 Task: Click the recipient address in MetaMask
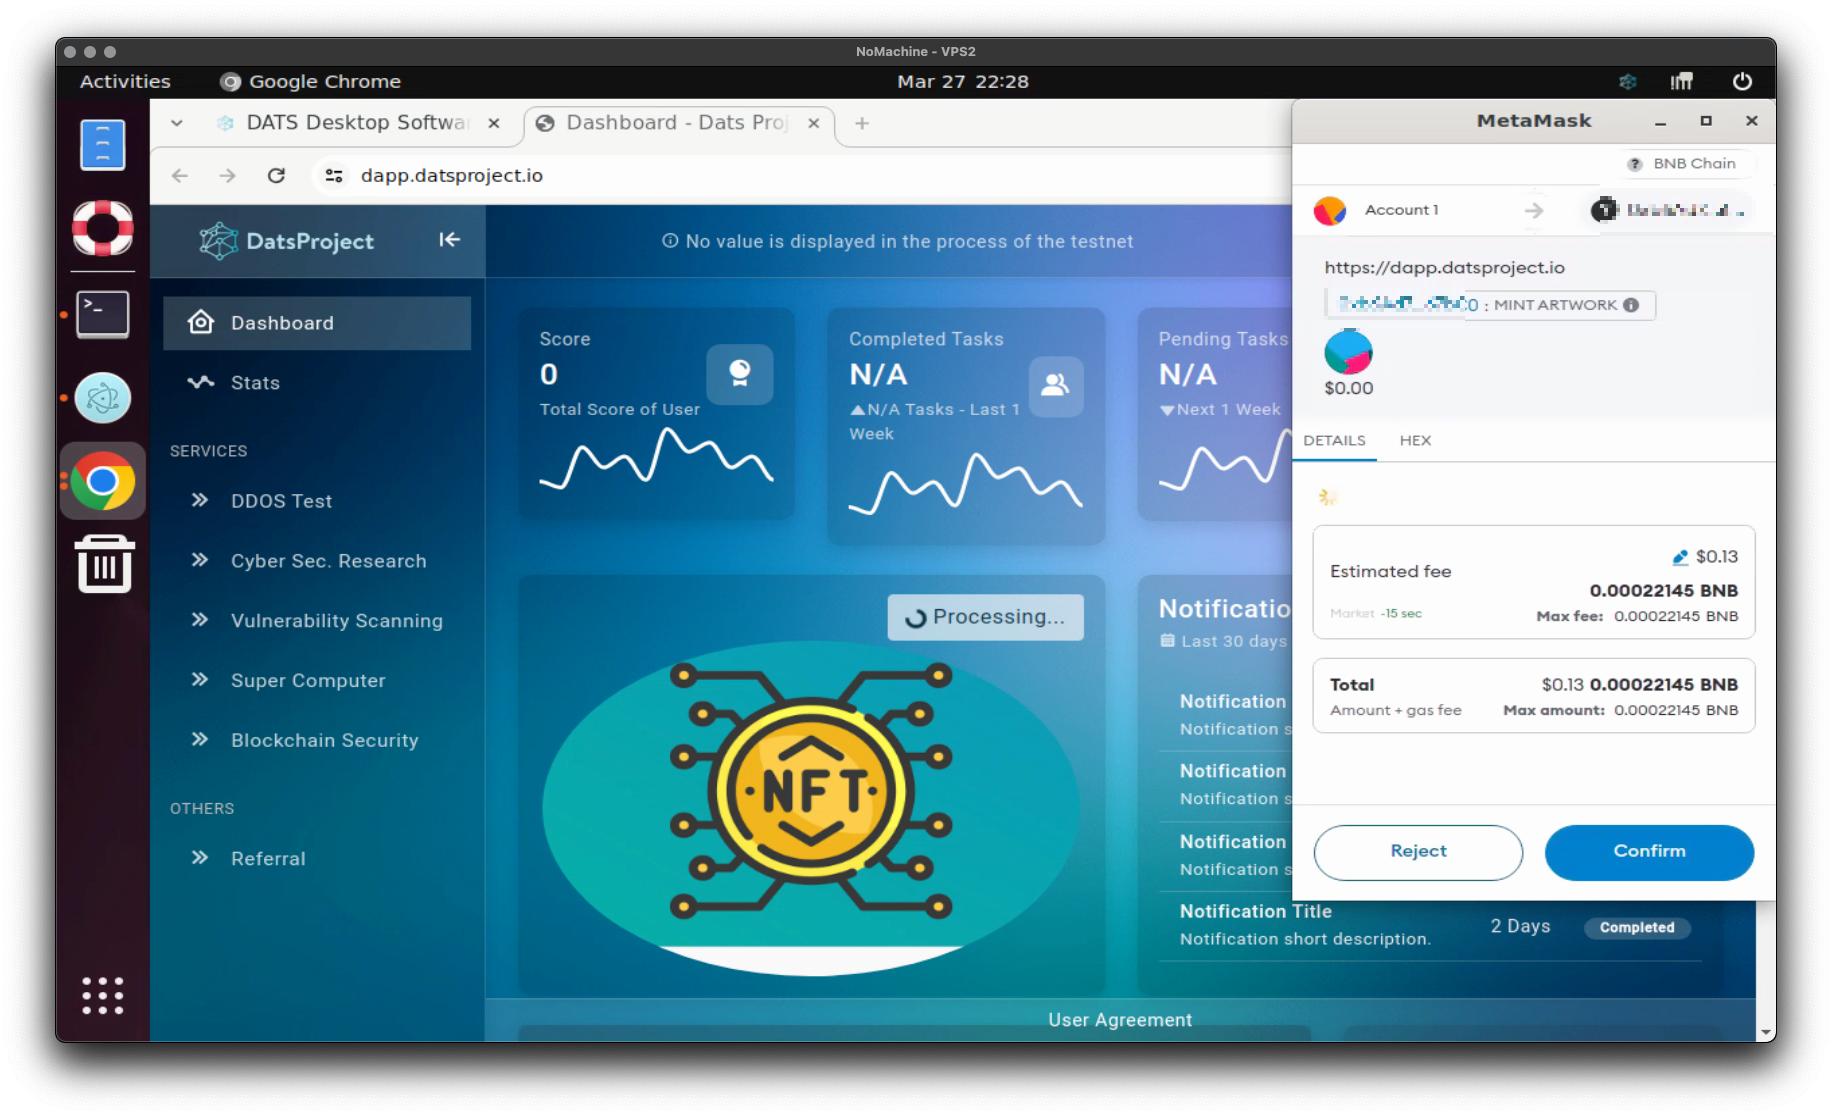[x=1672, y=210]
